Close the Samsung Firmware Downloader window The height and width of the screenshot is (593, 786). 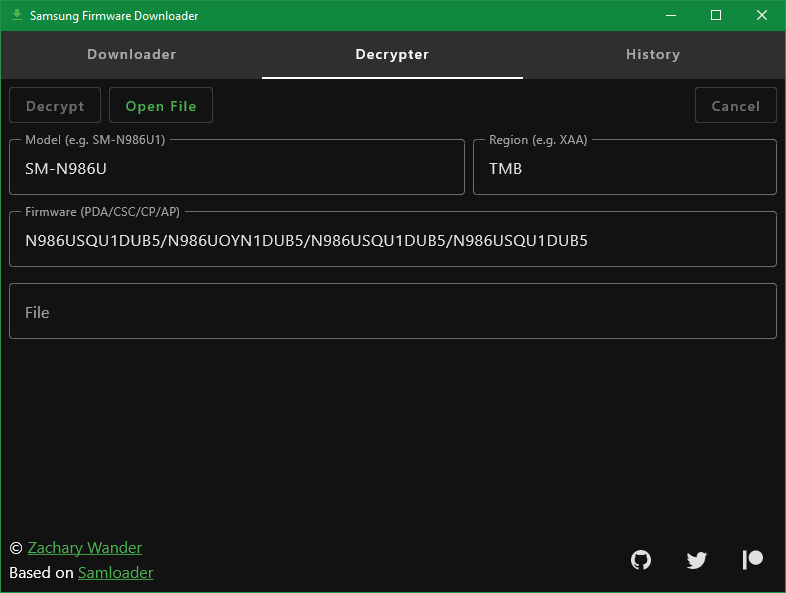pyautogui.click(x=762, y=15)
